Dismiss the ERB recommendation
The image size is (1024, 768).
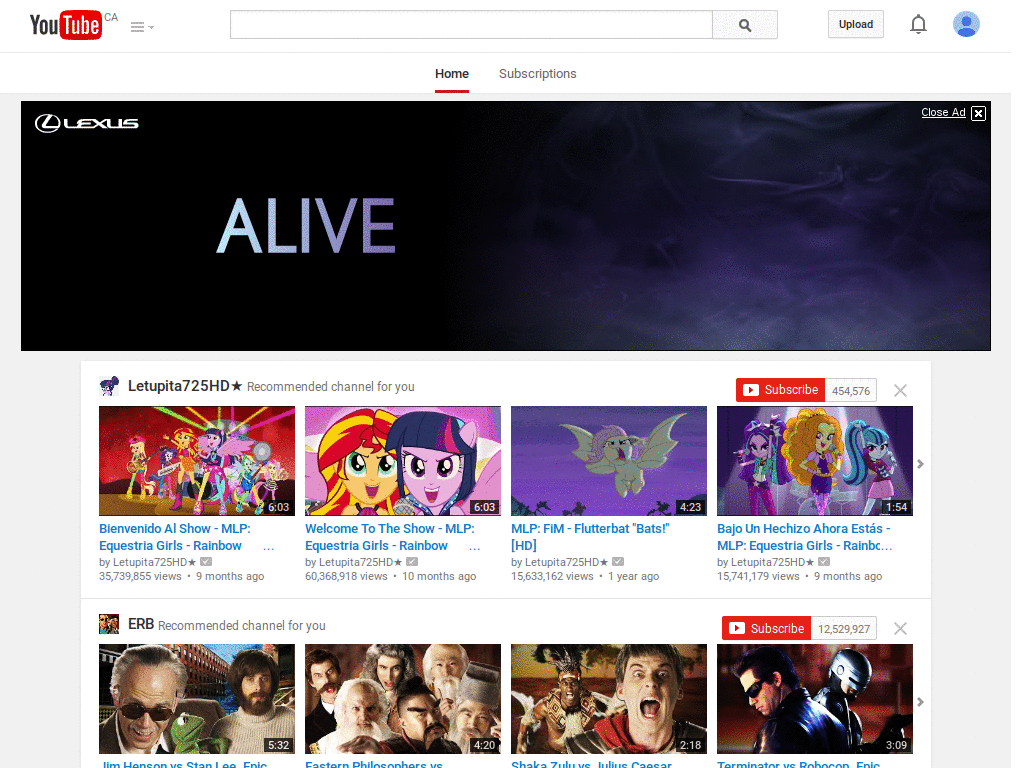click(x=900, y=628)
